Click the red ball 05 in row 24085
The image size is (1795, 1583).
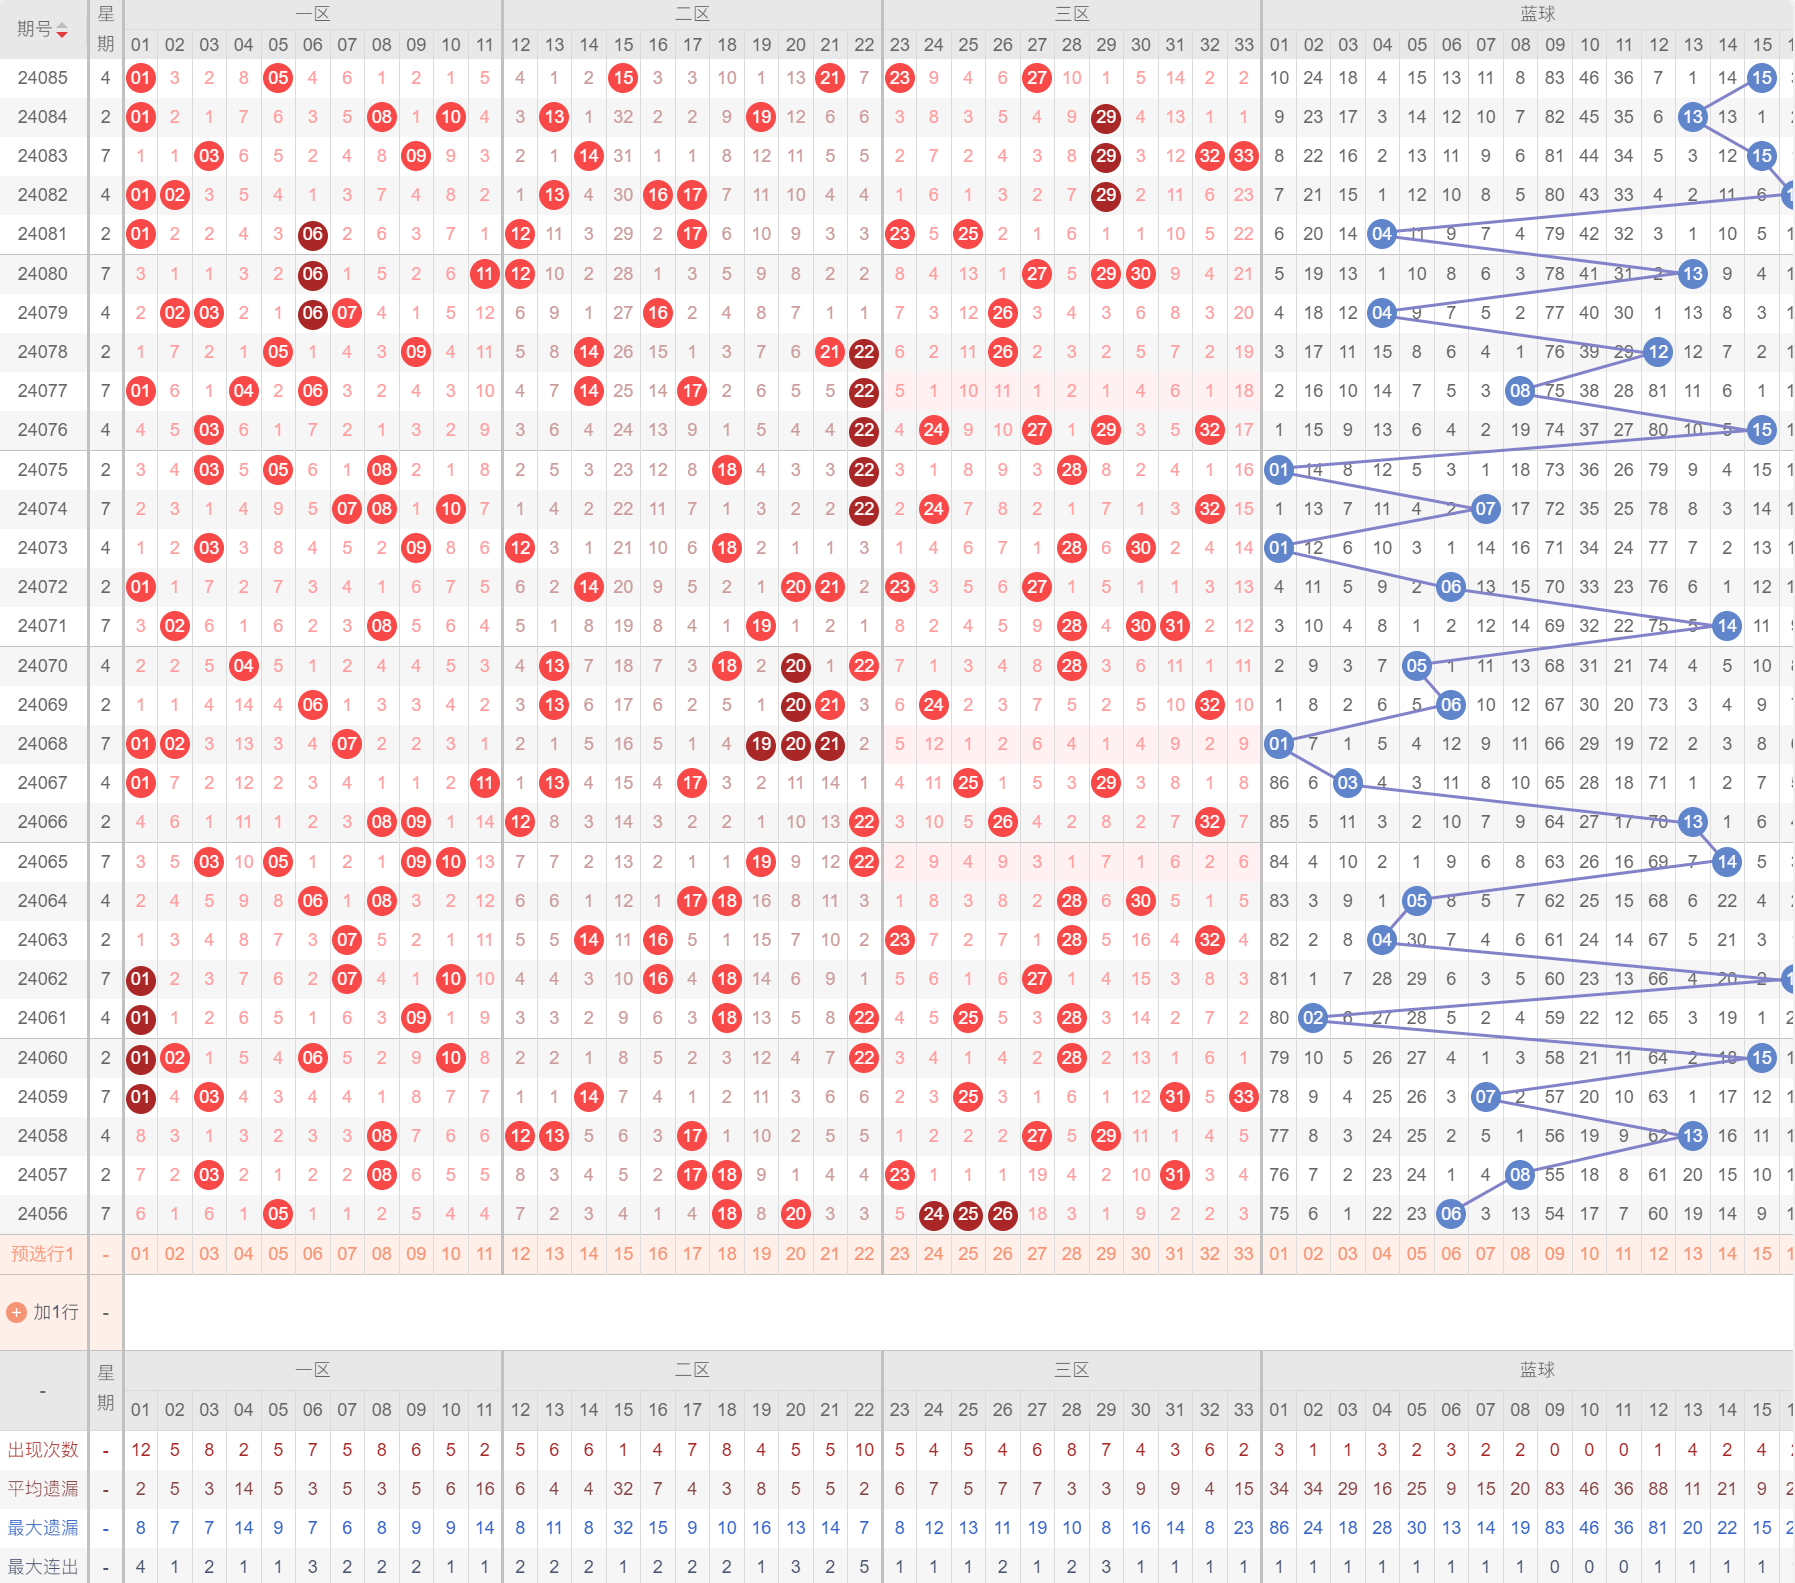pyautogui.click(x=278, y=78)
